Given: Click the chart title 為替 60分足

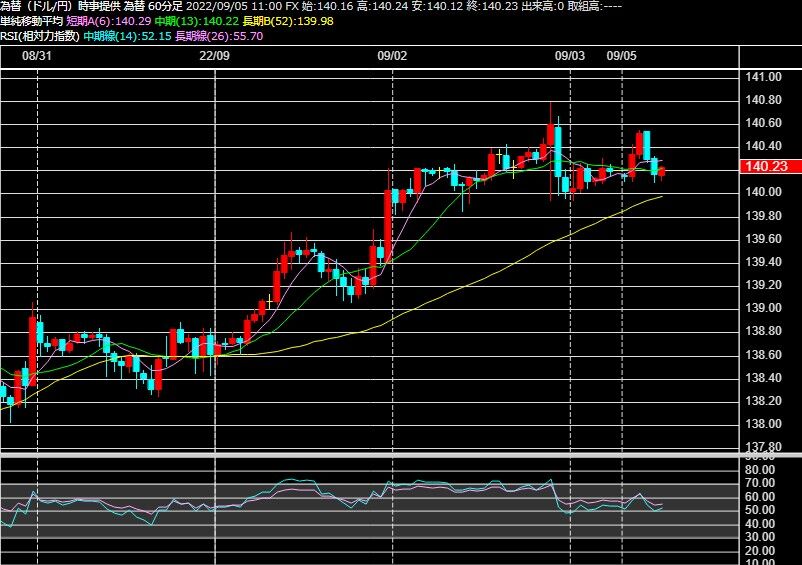Looking at the screenshot, I should coord(153,7).
